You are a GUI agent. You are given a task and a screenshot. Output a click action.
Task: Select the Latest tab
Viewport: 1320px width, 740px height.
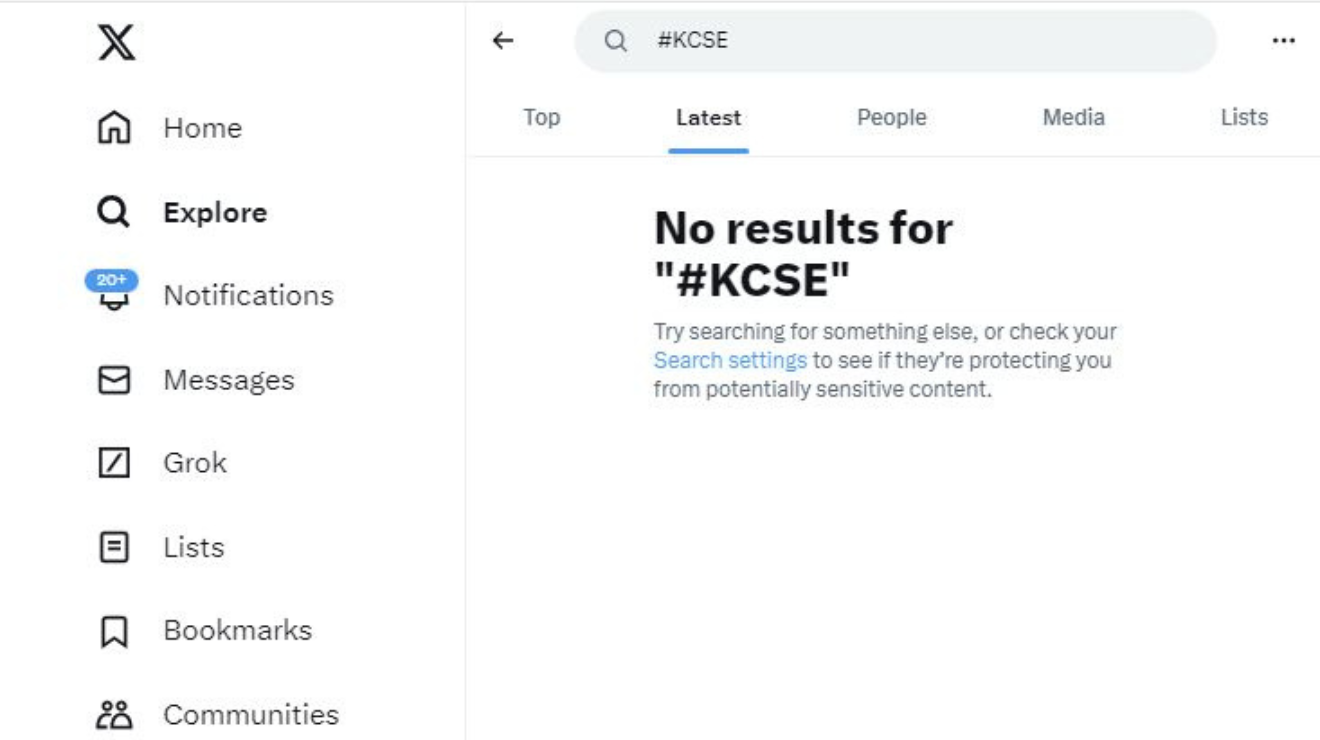708,117
